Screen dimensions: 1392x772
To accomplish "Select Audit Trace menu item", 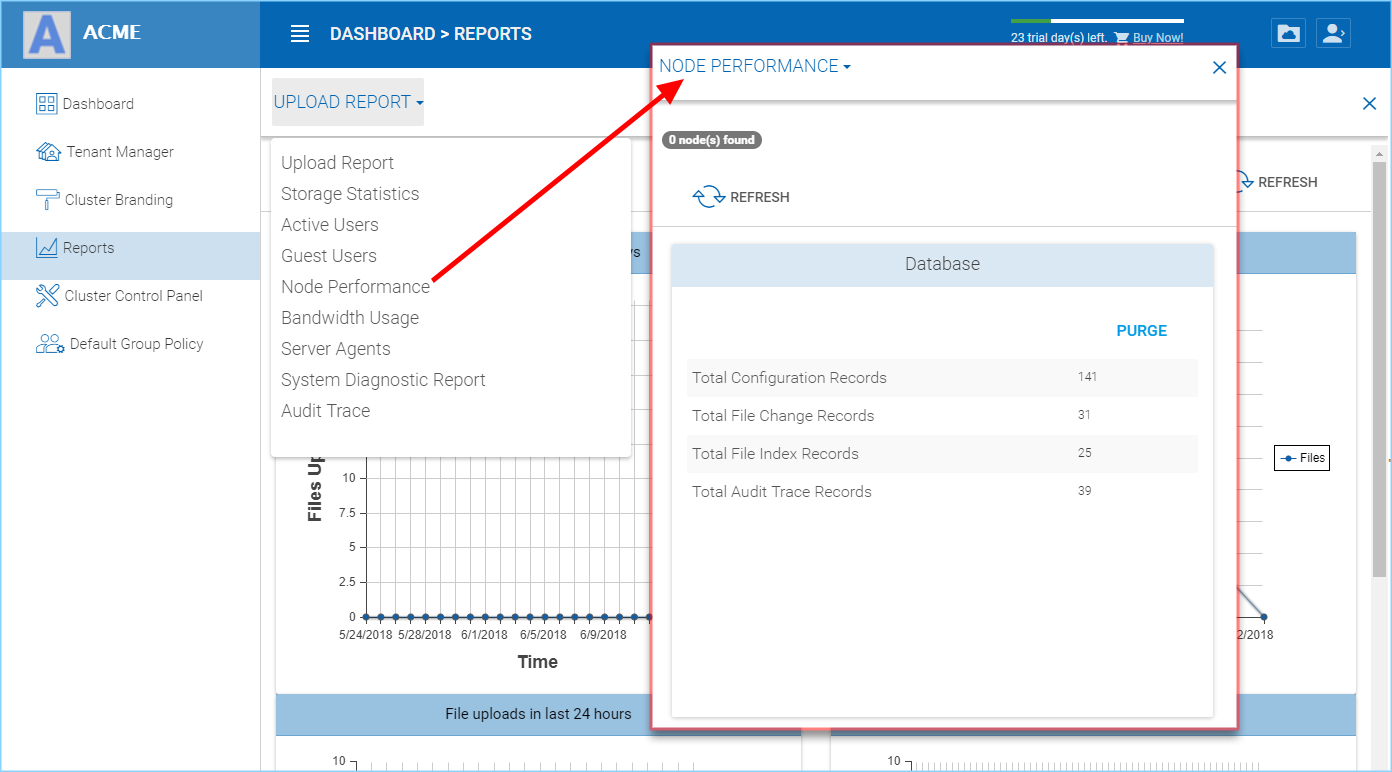I will 325,411.
